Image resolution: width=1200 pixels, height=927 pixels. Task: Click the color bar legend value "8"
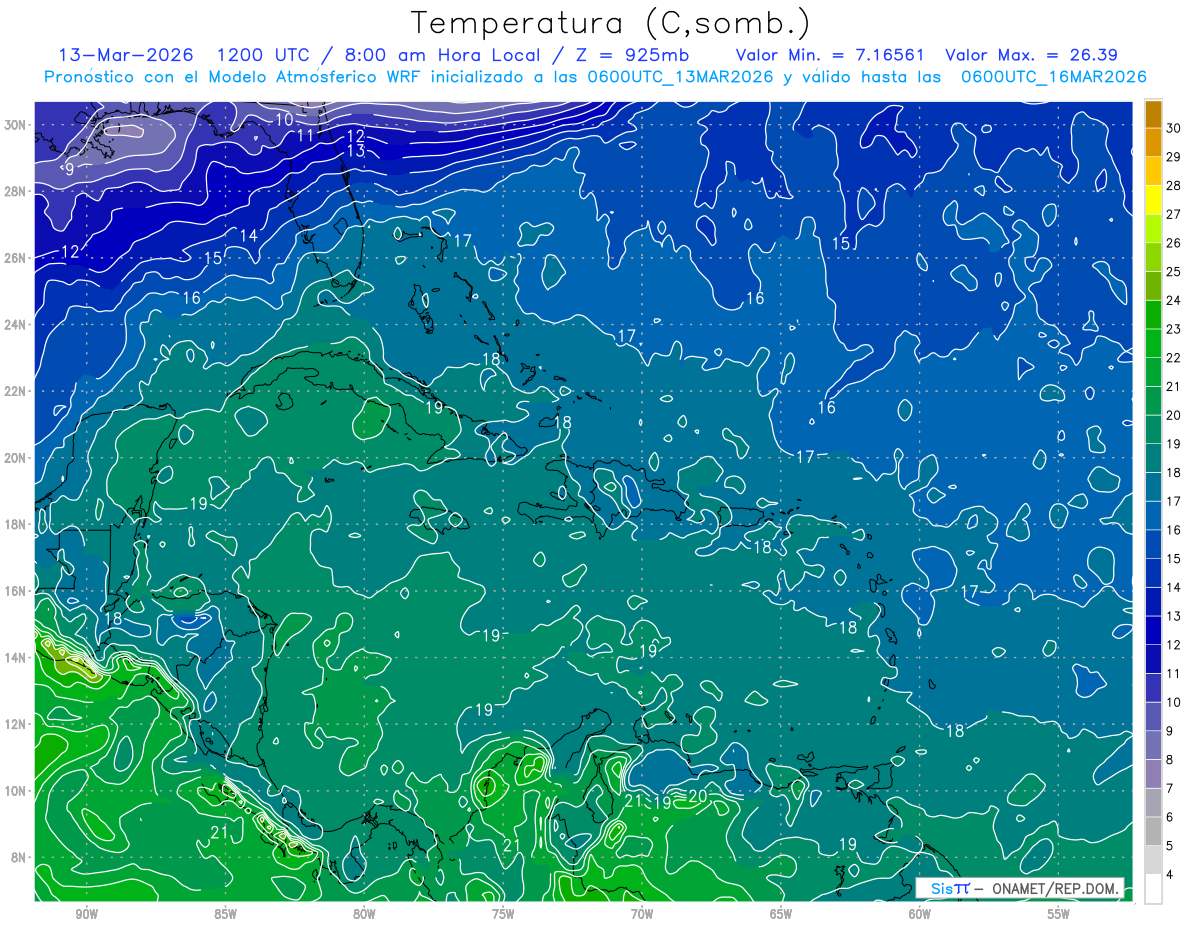(x=1171, y=760)
